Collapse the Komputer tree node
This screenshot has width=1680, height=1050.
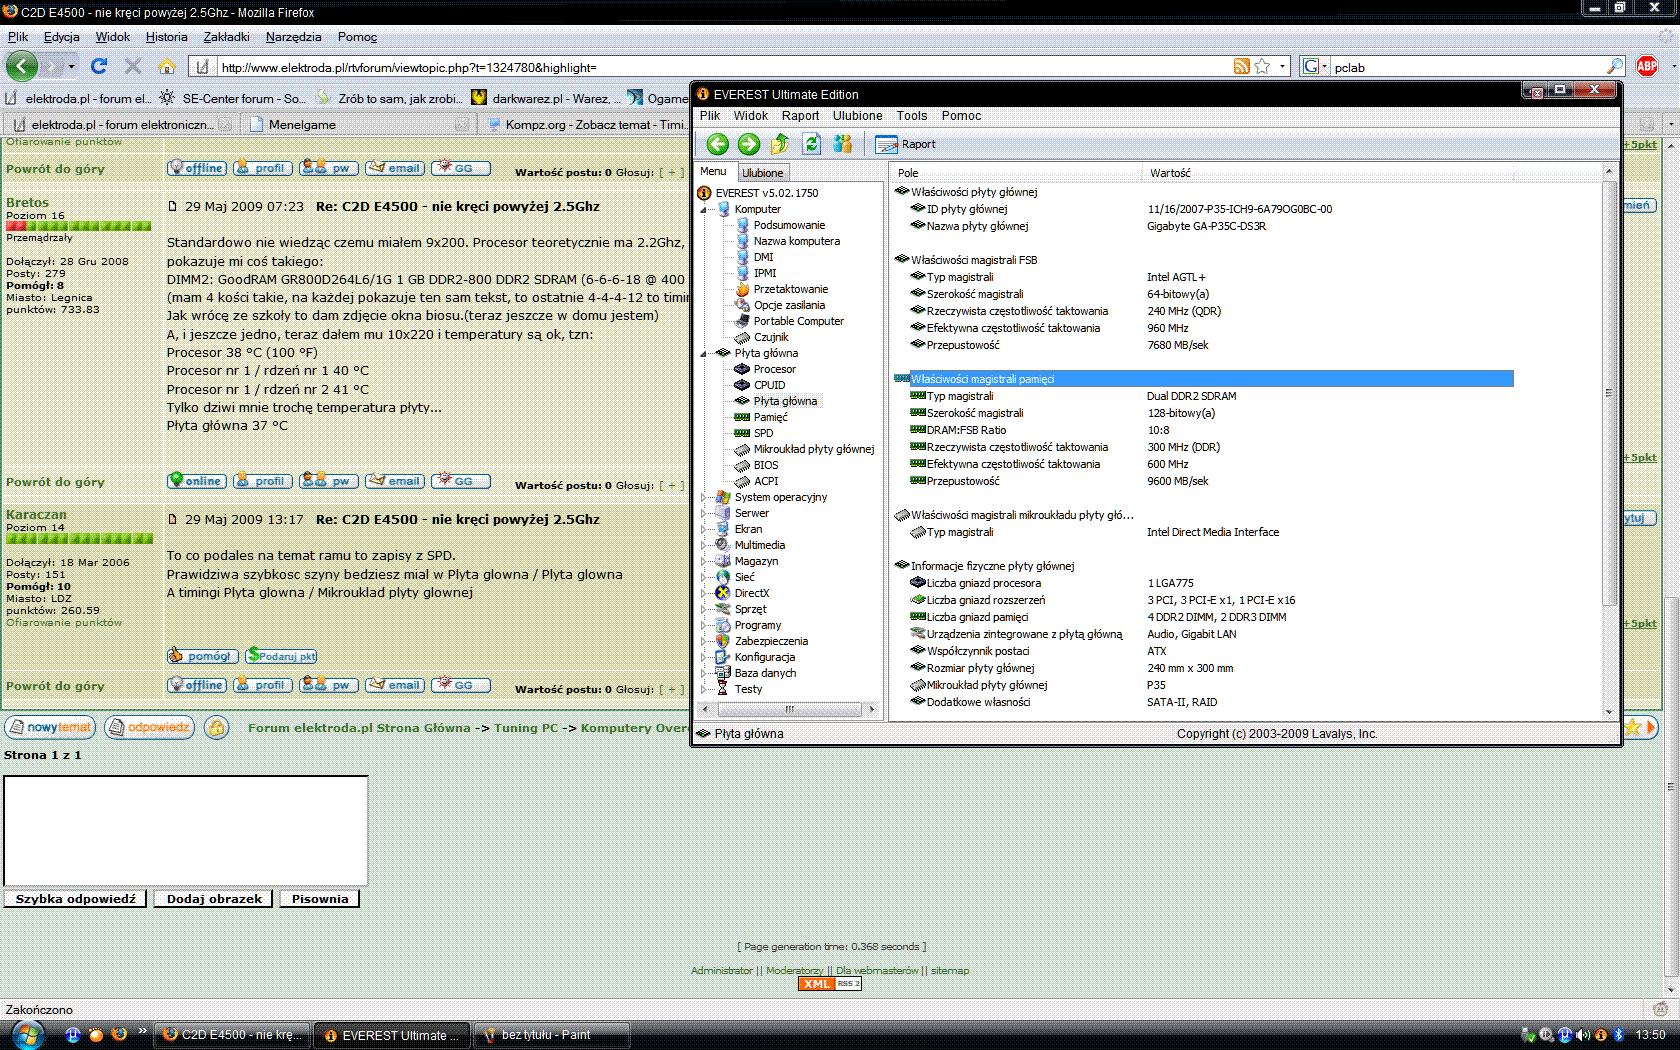tap(703, 209)
